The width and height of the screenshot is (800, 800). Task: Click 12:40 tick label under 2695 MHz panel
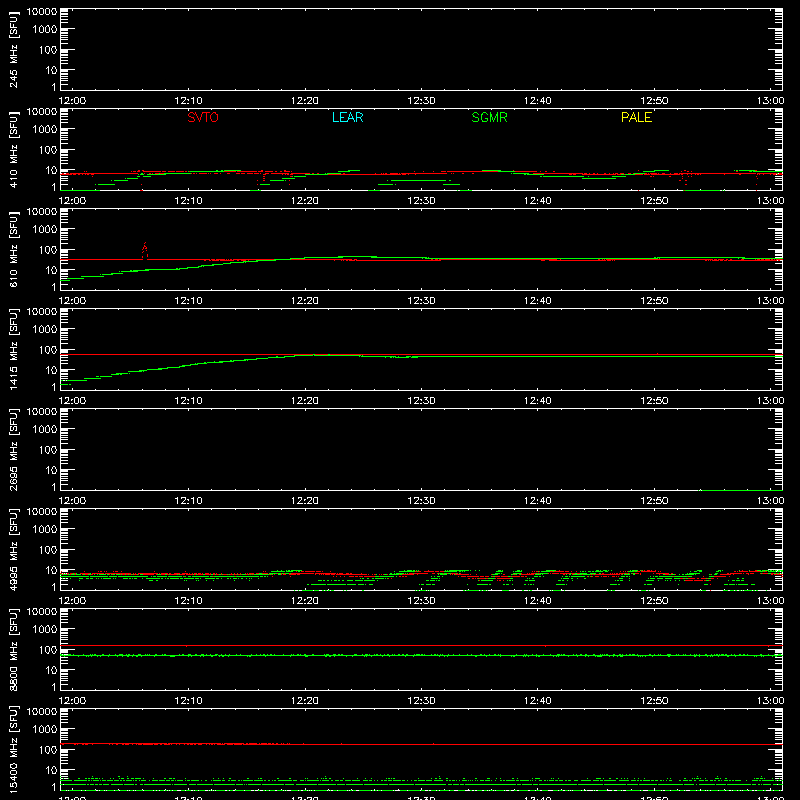pyautogui.click(x=538, y=501)
